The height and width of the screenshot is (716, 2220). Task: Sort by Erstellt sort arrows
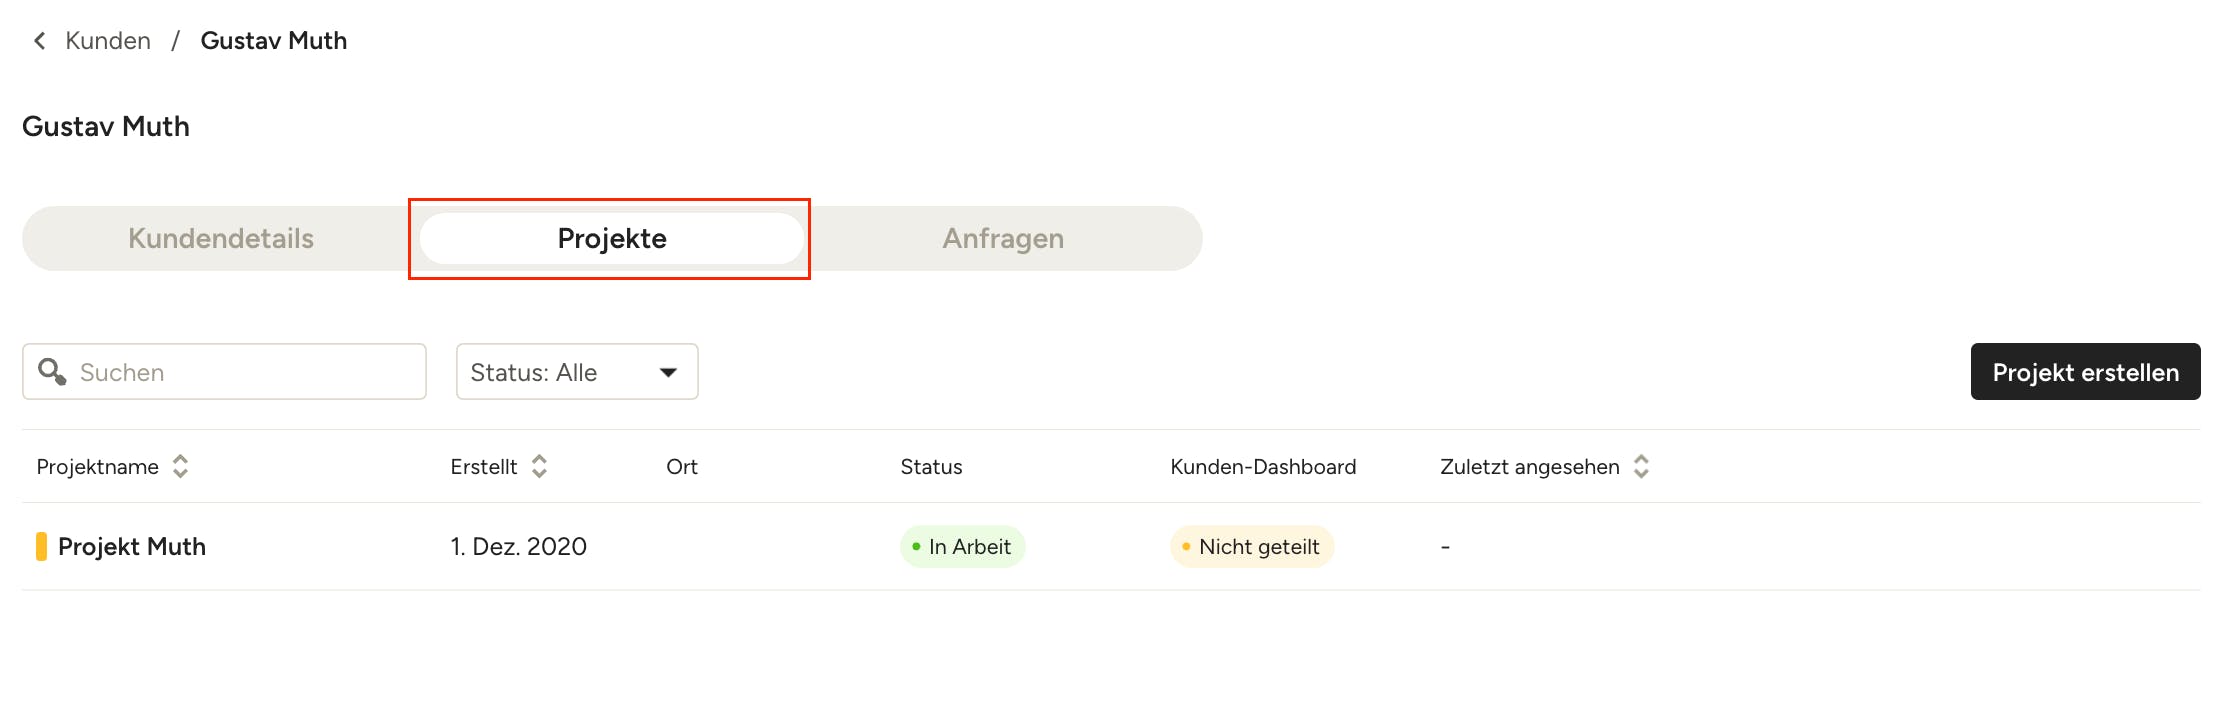(539, 466)
